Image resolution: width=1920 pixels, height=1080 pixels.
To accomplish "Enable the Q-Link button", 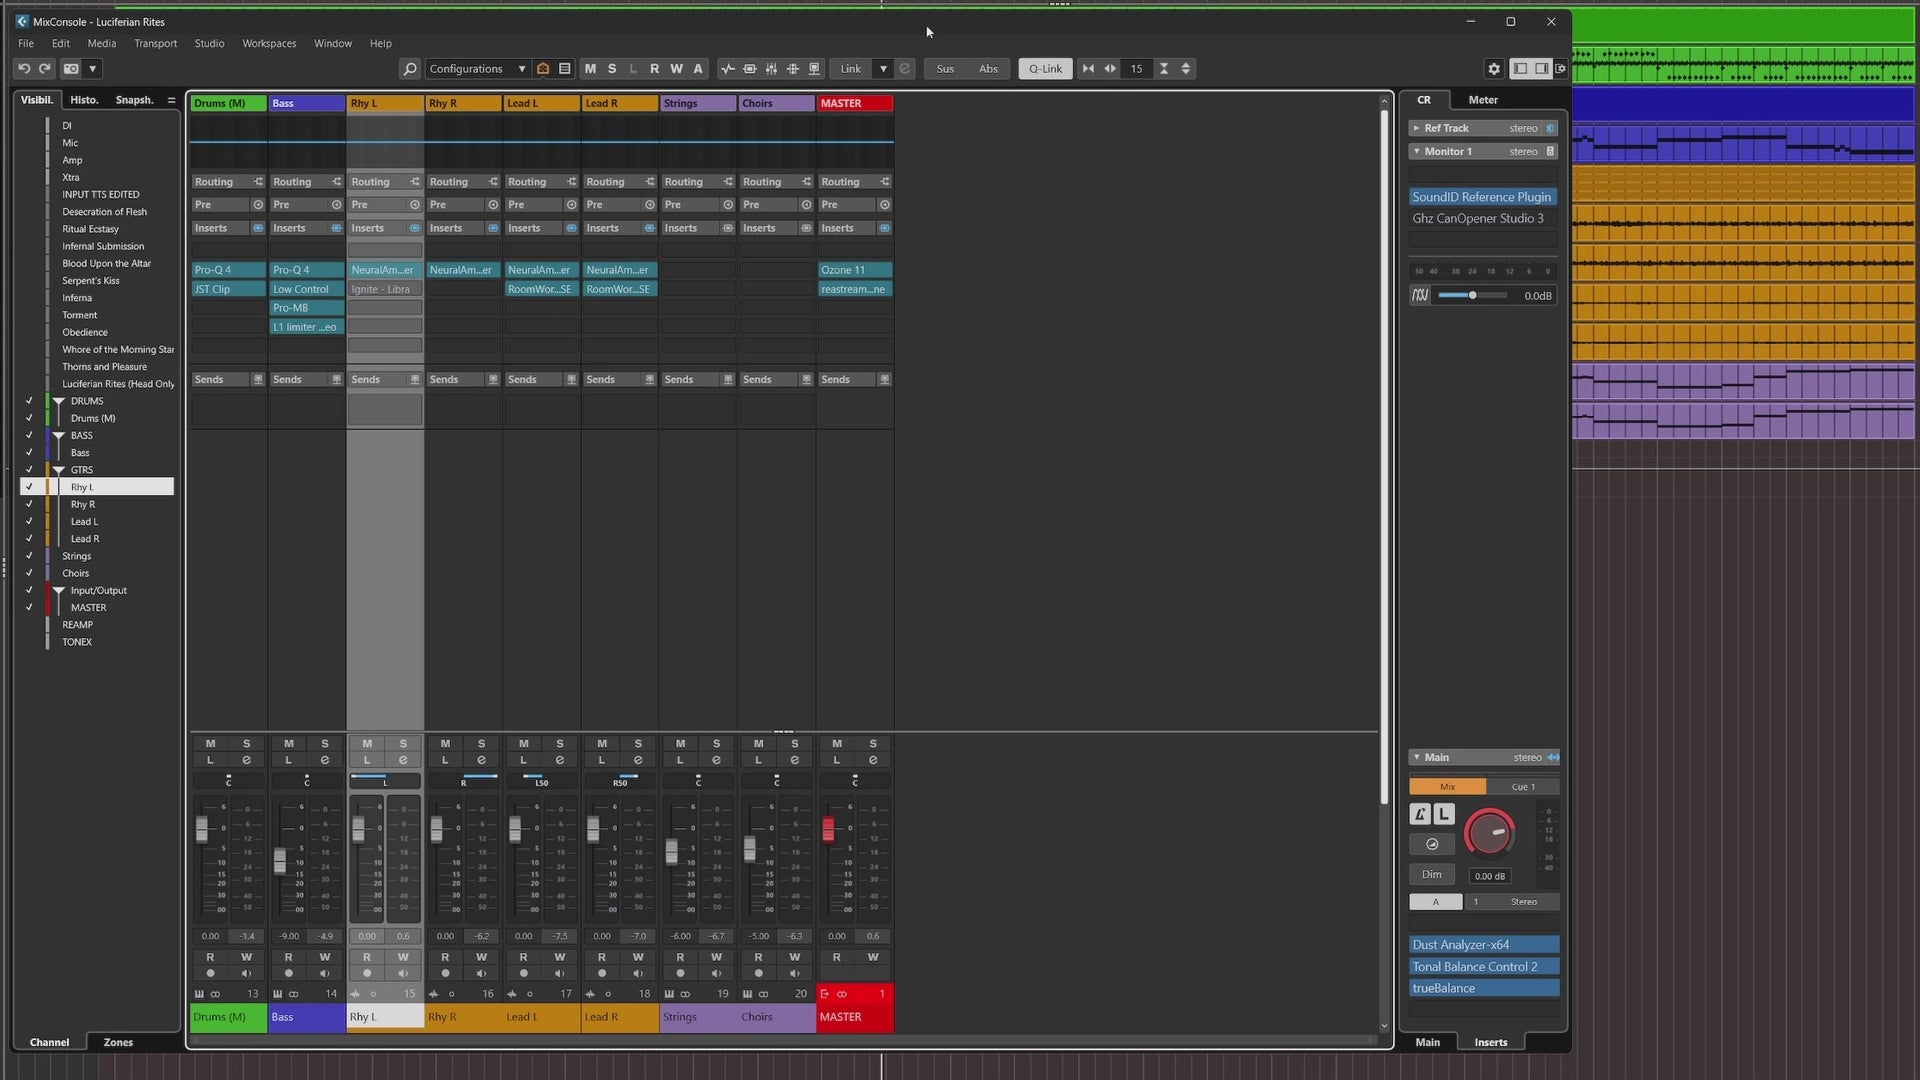I will 1045,68.
